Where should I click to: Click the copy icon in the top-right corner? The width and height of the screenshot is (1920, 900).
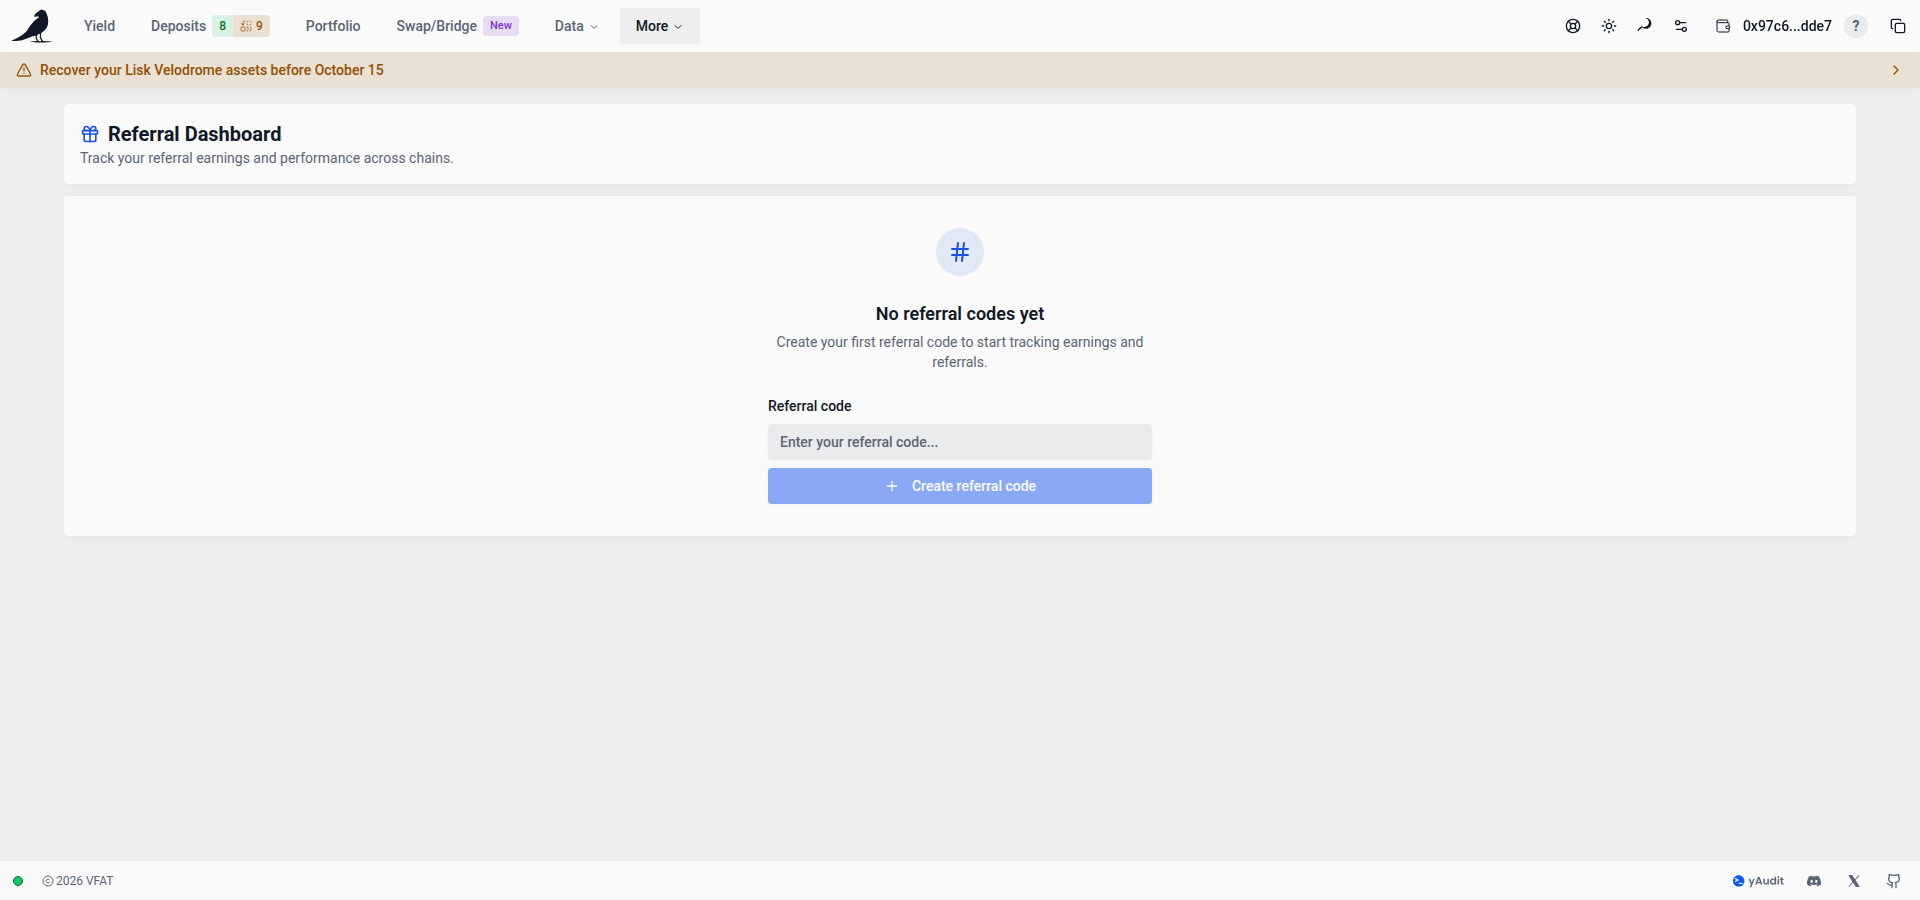tap(1897, 26)
